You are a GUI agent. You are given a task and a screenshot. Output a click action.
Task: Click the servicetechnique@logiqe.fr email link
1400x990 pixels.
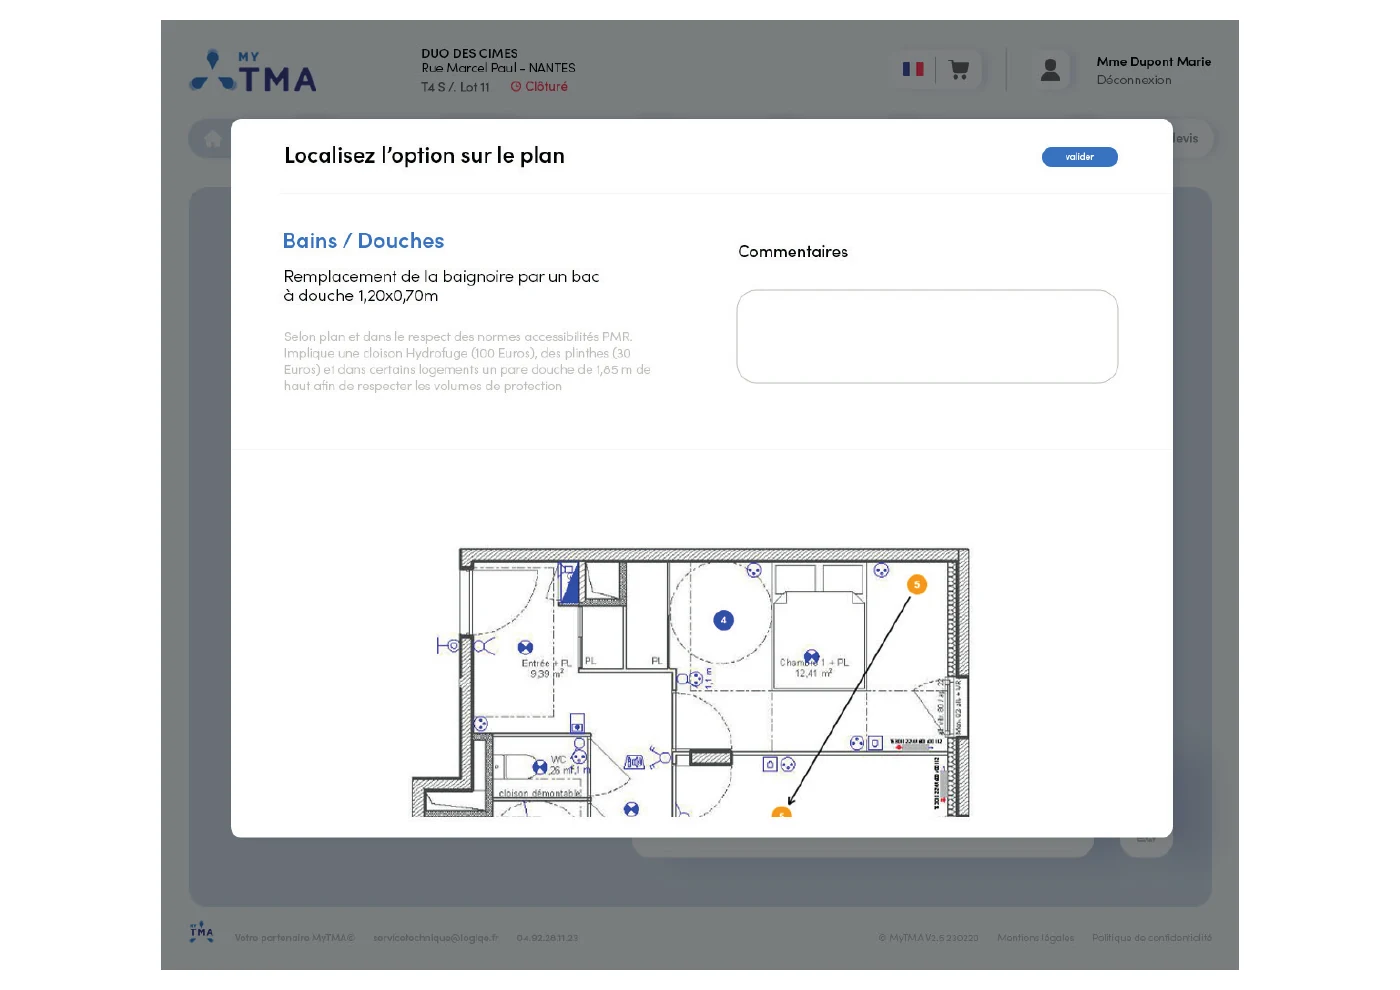[x=435, y=938]
